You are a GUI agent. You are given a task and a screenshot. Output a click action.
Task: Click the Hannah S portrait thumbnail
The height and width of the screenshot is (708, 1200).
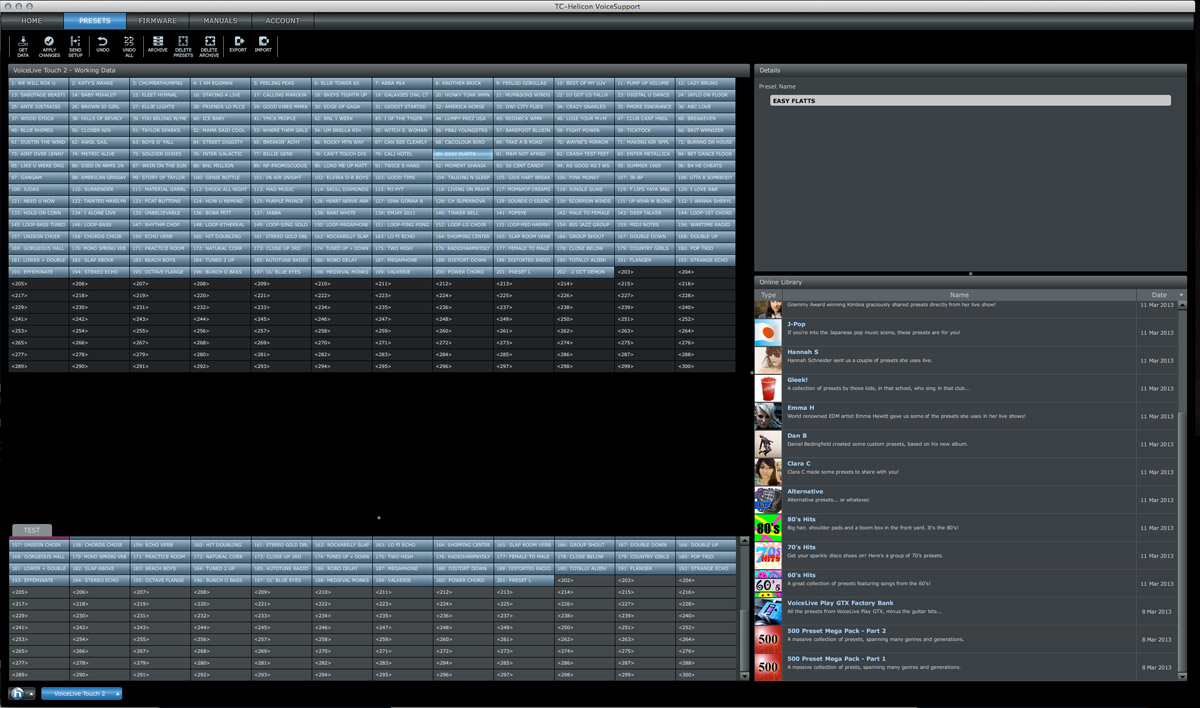(768, 361)
